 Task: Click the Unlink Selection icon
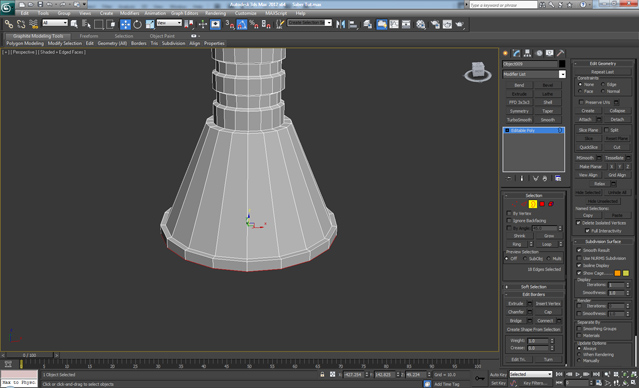21,24
